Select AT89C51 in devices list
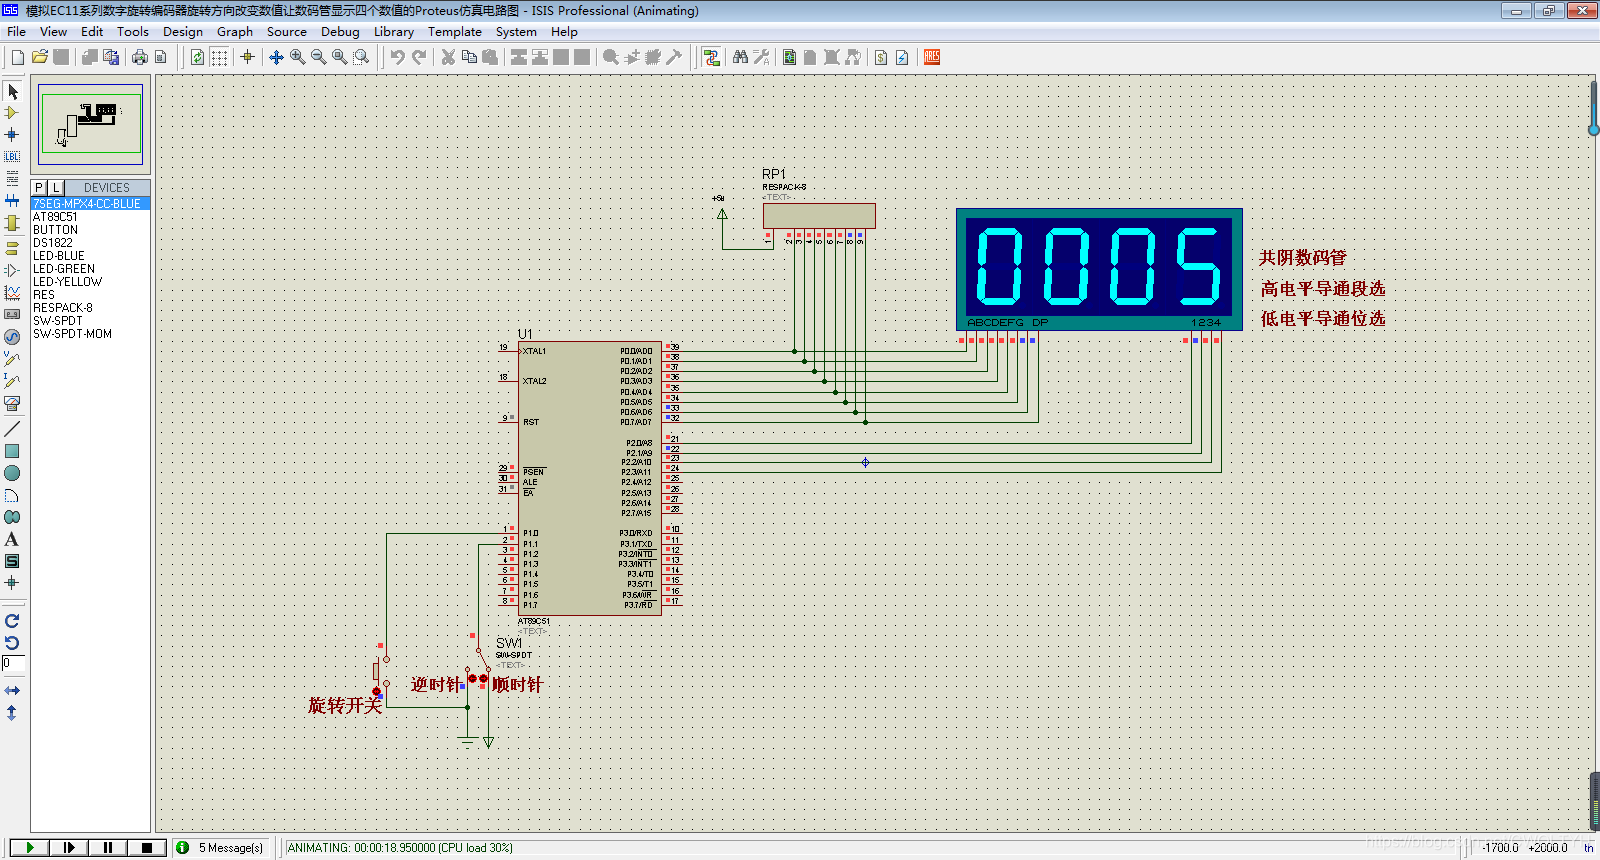Viewport: 1600px width, 860px height. (91, 217)
